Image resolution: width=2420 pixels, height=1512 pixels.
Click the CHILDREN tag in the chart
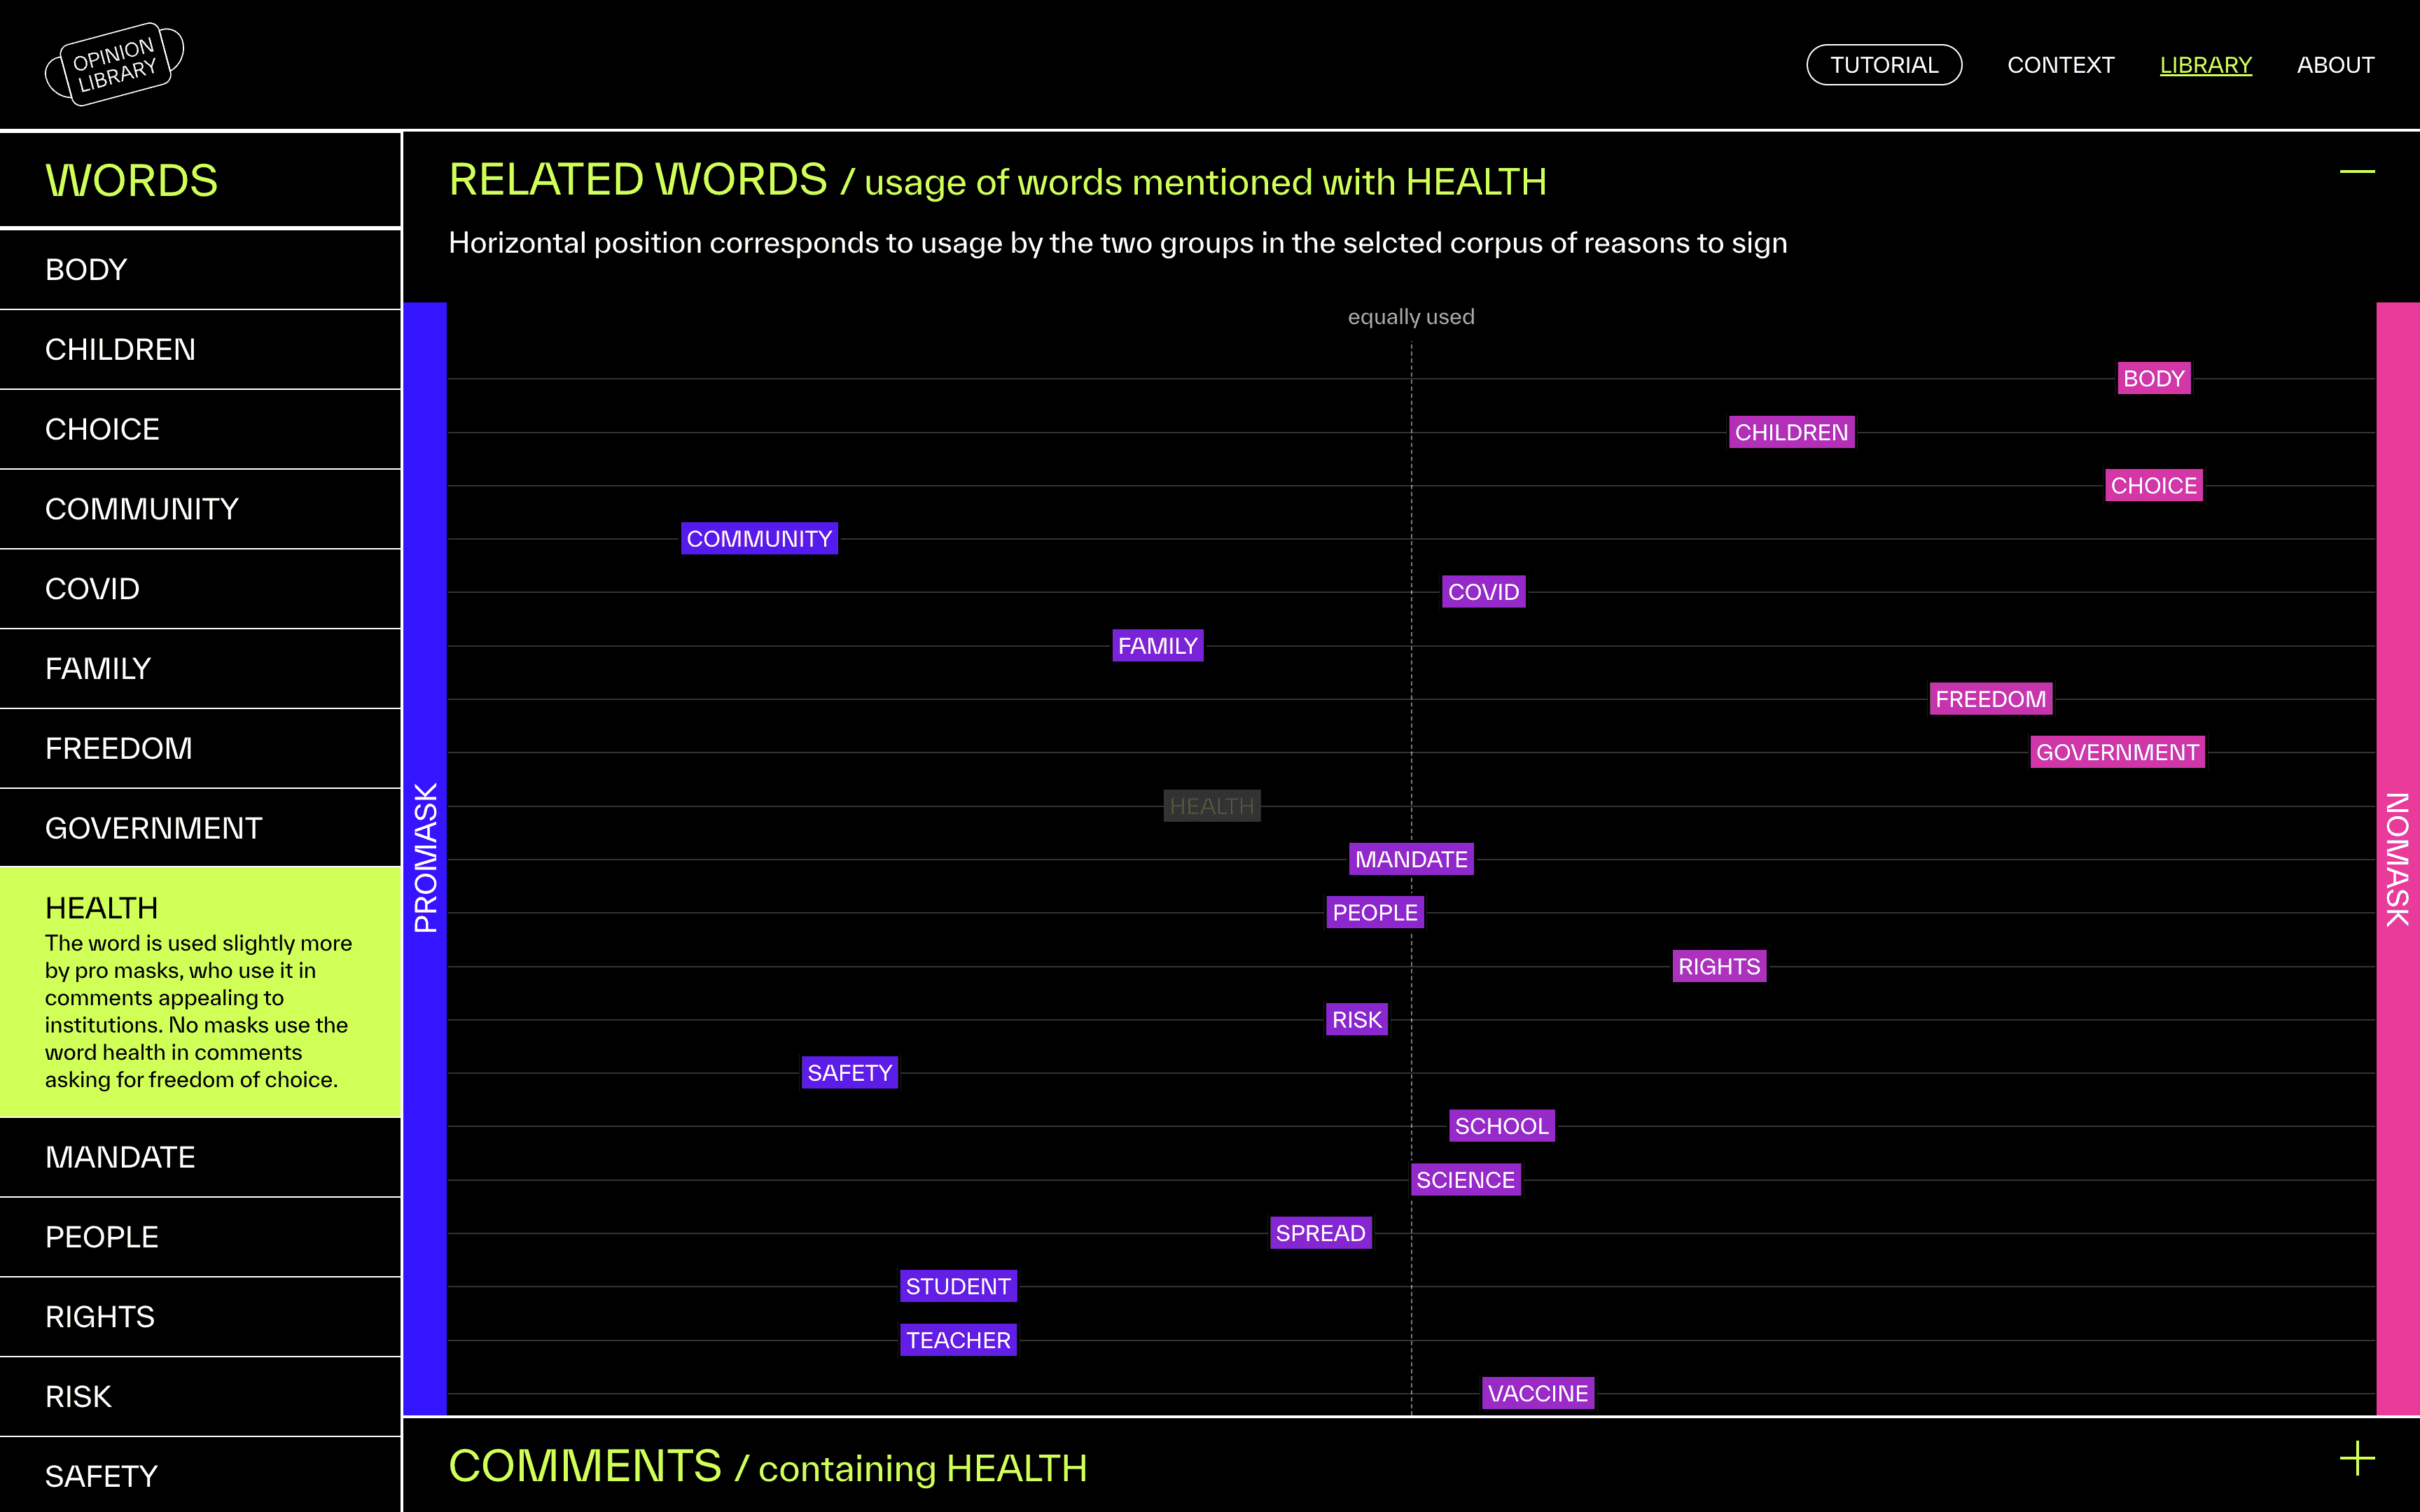(x=1791, y=432)
